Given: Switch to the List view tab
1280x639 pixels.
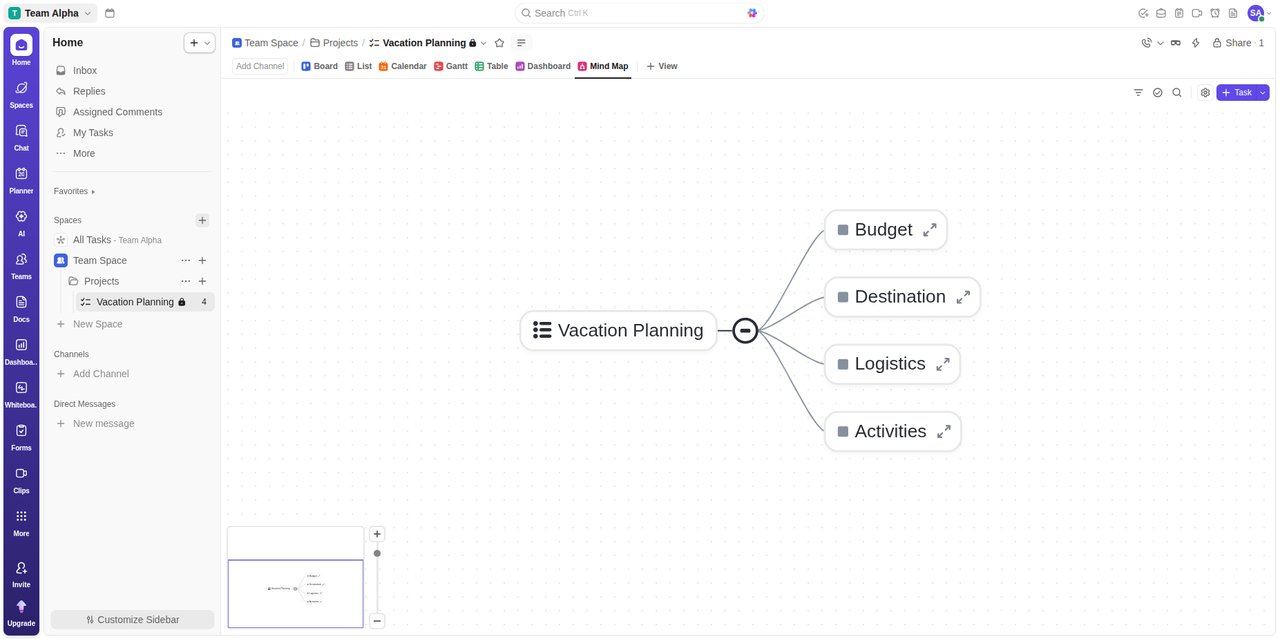Looking at the screenshot, I should pyautogui.click(x=358, y=66).
